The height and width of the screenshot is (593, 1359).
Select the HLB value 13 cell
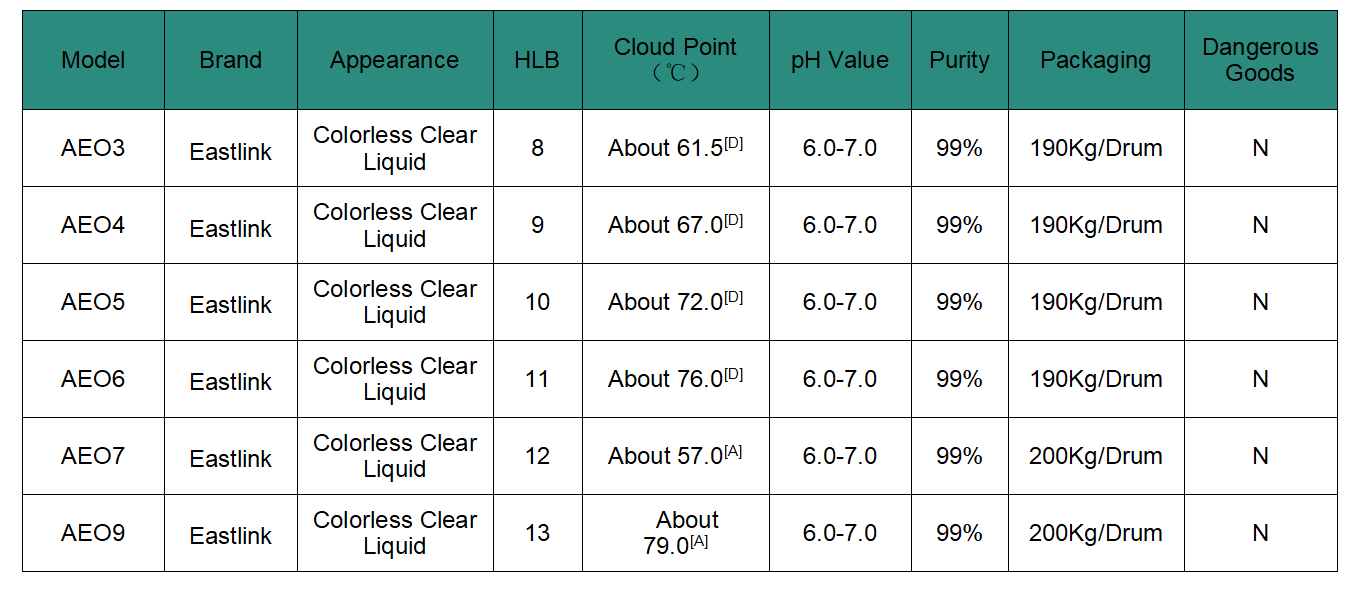[538, 533]
